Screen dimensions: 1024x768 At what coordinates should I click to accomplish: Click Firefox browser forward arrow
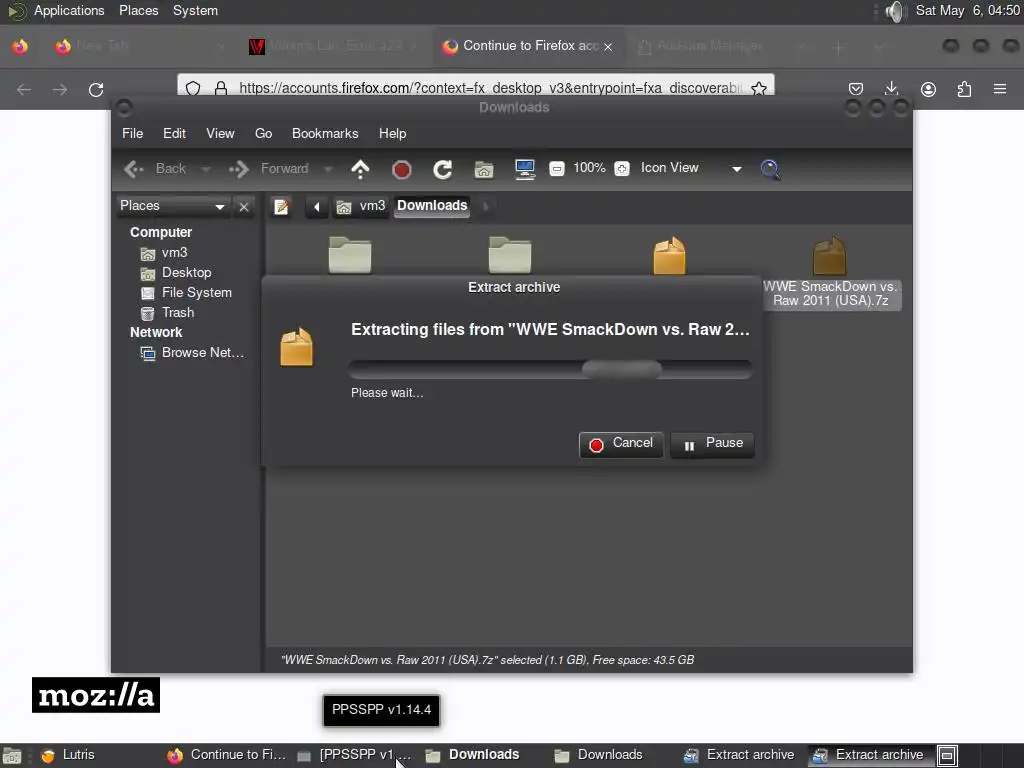[60, 89]
